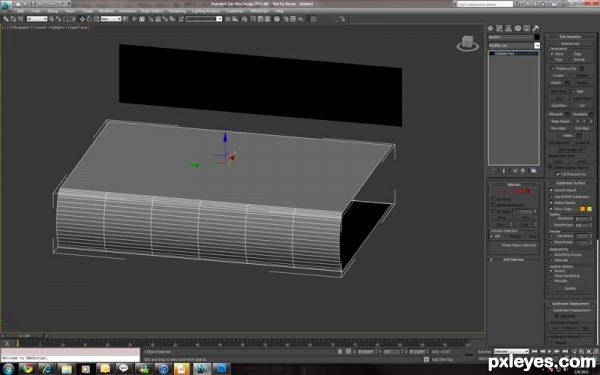Open the Help menu
Viewport: 600px width, 375px height.
(279, 11)
